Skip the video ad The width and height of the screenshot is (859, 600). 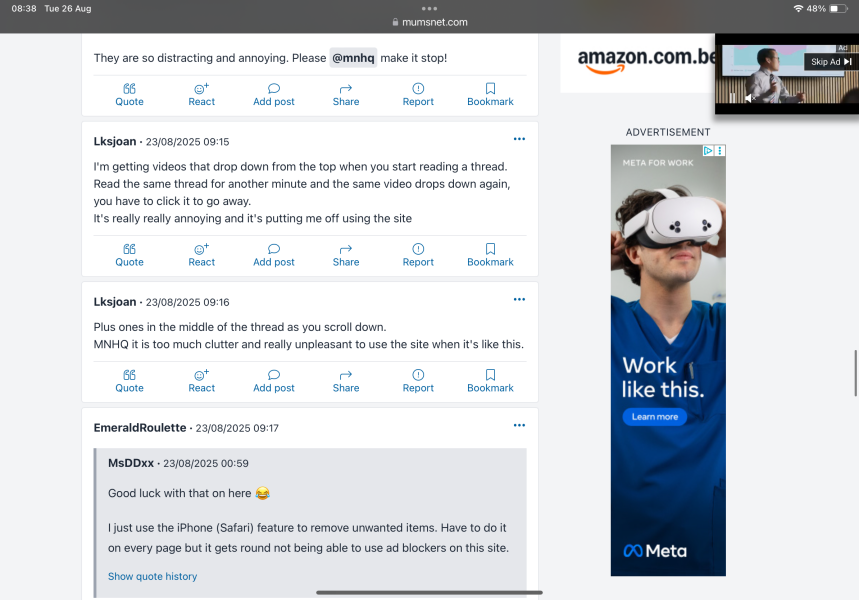831,62
